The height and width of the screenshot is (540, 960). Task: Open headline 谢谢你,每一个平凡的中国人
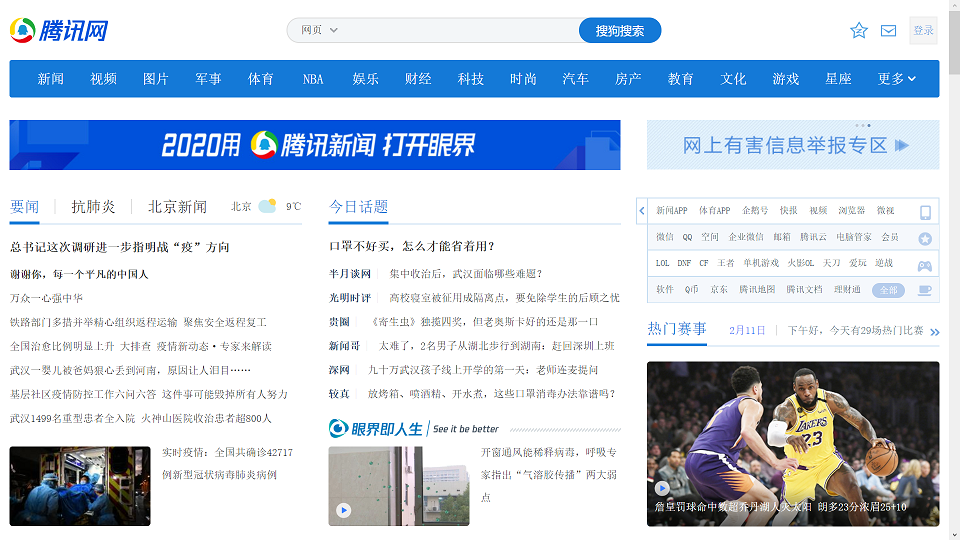(79, 274)
